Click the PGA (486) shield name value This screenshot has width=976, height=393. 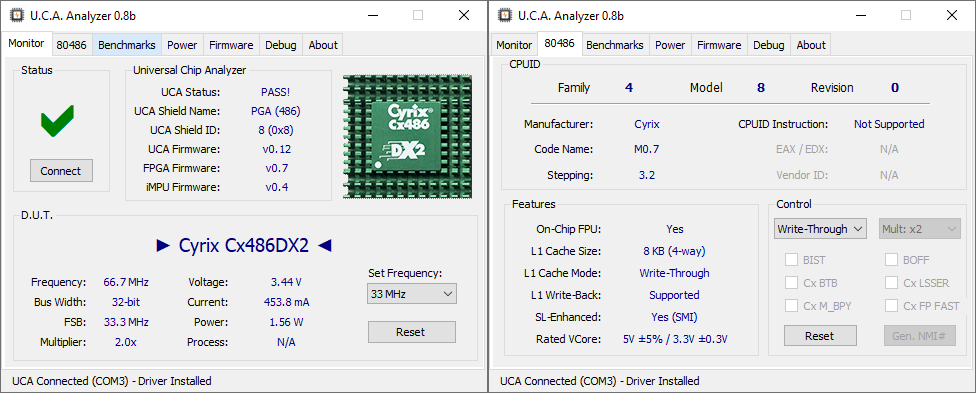[275, 111]
